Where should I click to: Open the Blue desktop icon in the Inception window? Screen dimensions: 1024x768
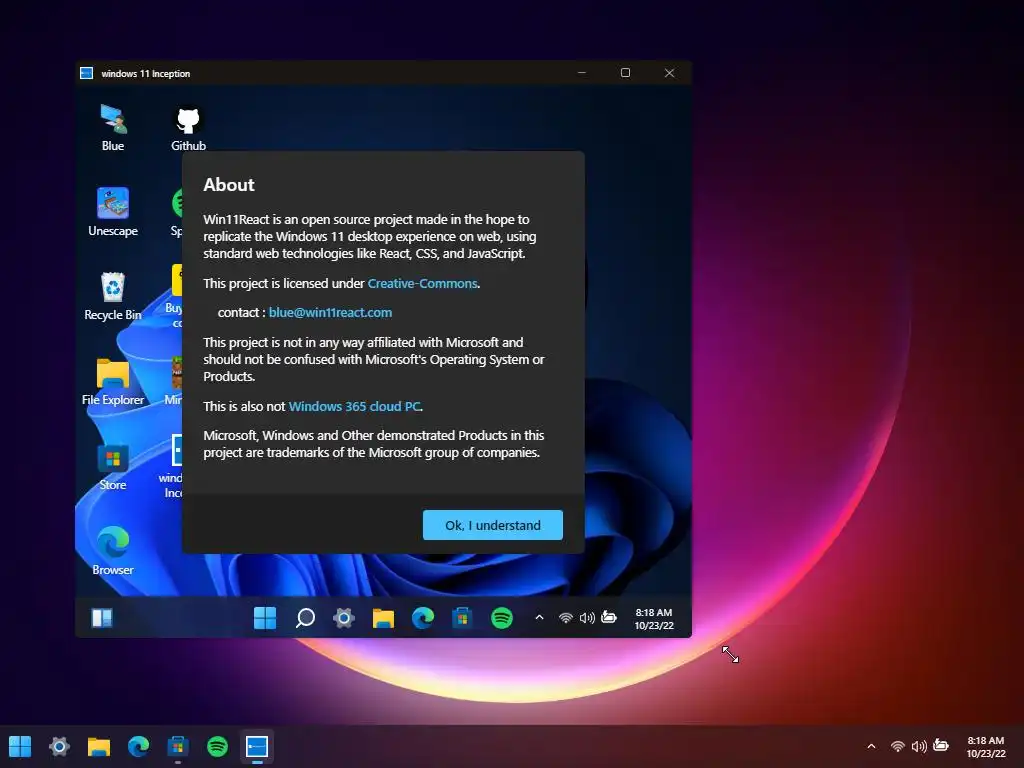pos(113,127)
